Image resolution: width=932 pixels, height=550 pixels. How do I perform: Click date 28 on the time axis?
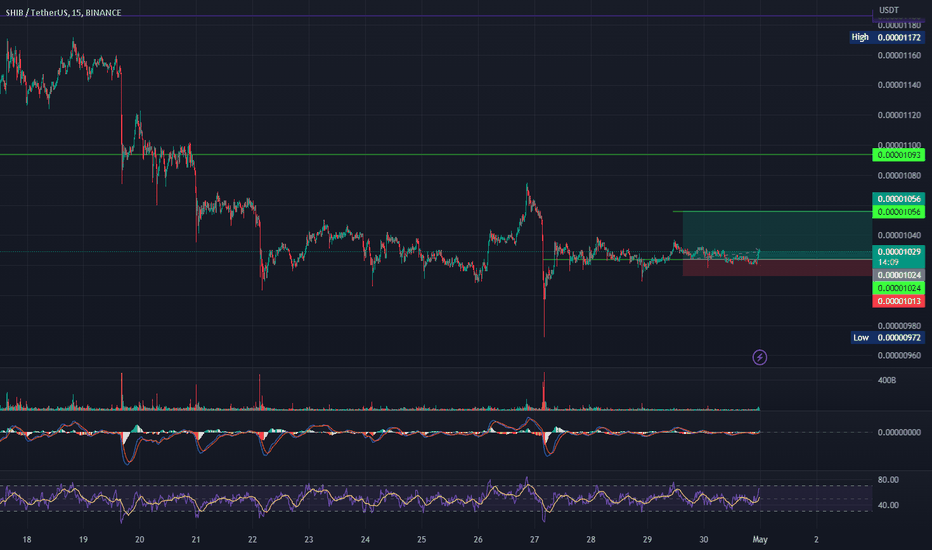point(591,540)
